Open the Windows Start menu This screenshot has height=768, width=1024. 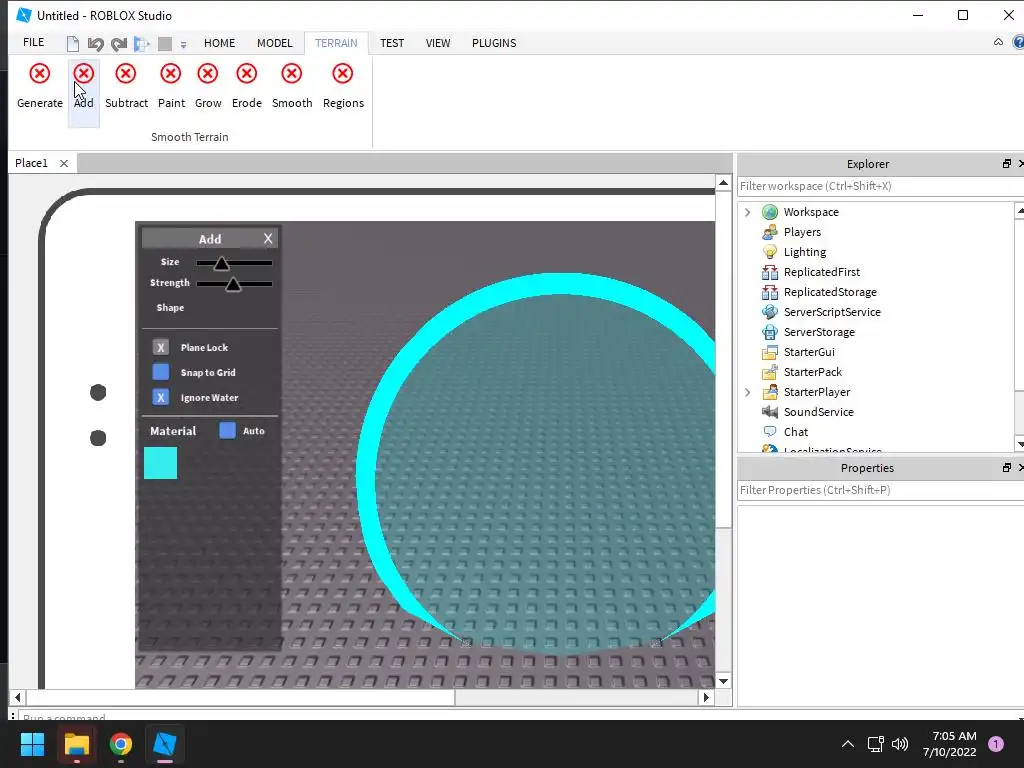click(x=32, y=744)
